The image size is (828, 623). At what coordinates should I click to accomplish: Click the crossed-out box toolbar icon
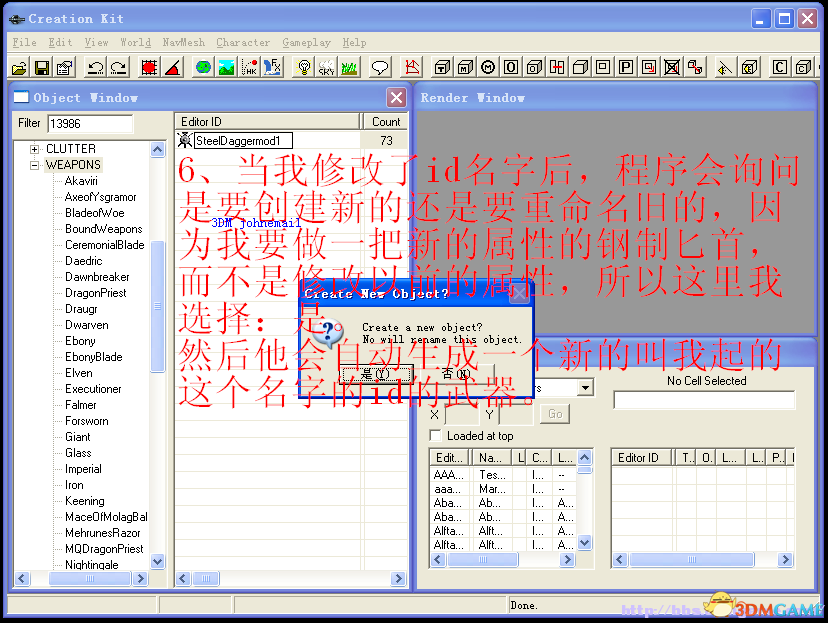[x=672, y=68]
